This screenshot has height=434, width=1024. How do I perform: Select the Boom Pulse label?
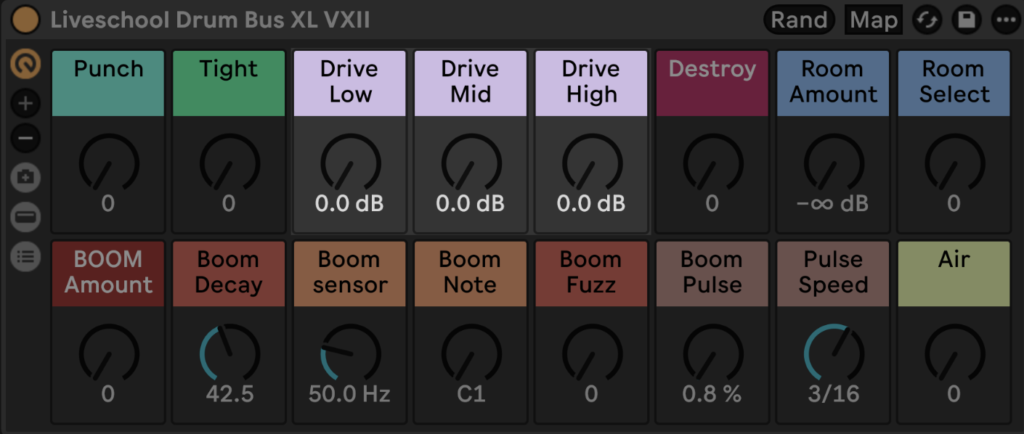coord(712,274)
